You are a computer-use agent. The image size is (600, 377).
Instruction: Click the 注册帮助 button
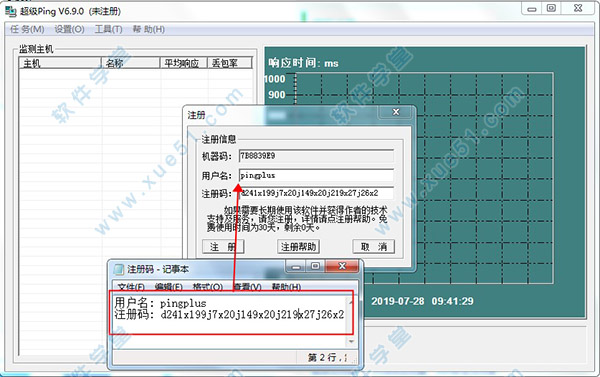(298, 247)
